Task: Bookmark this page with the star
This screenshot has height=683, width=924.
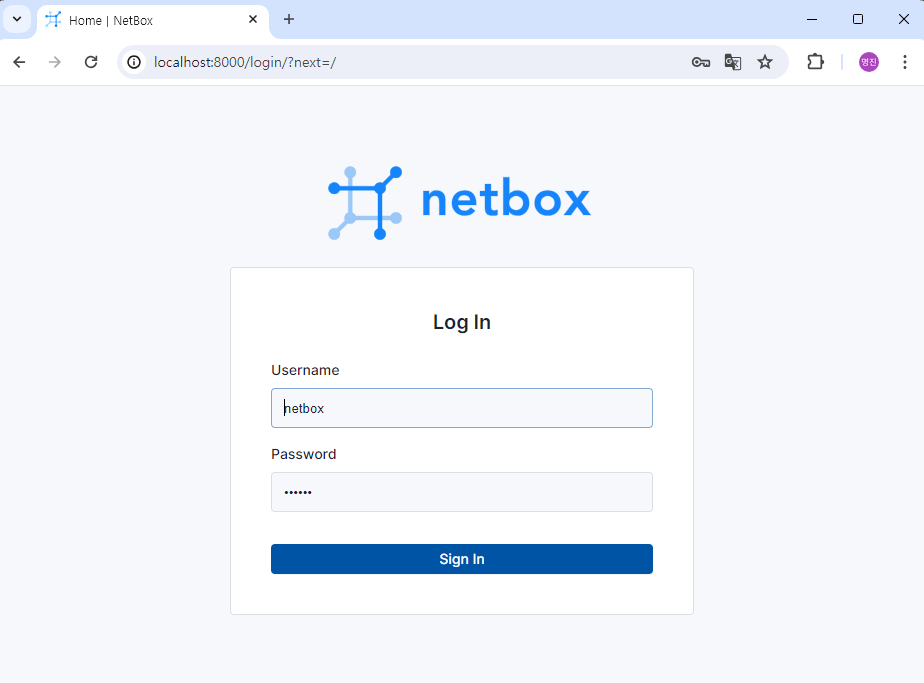Action: coord(765,62)
